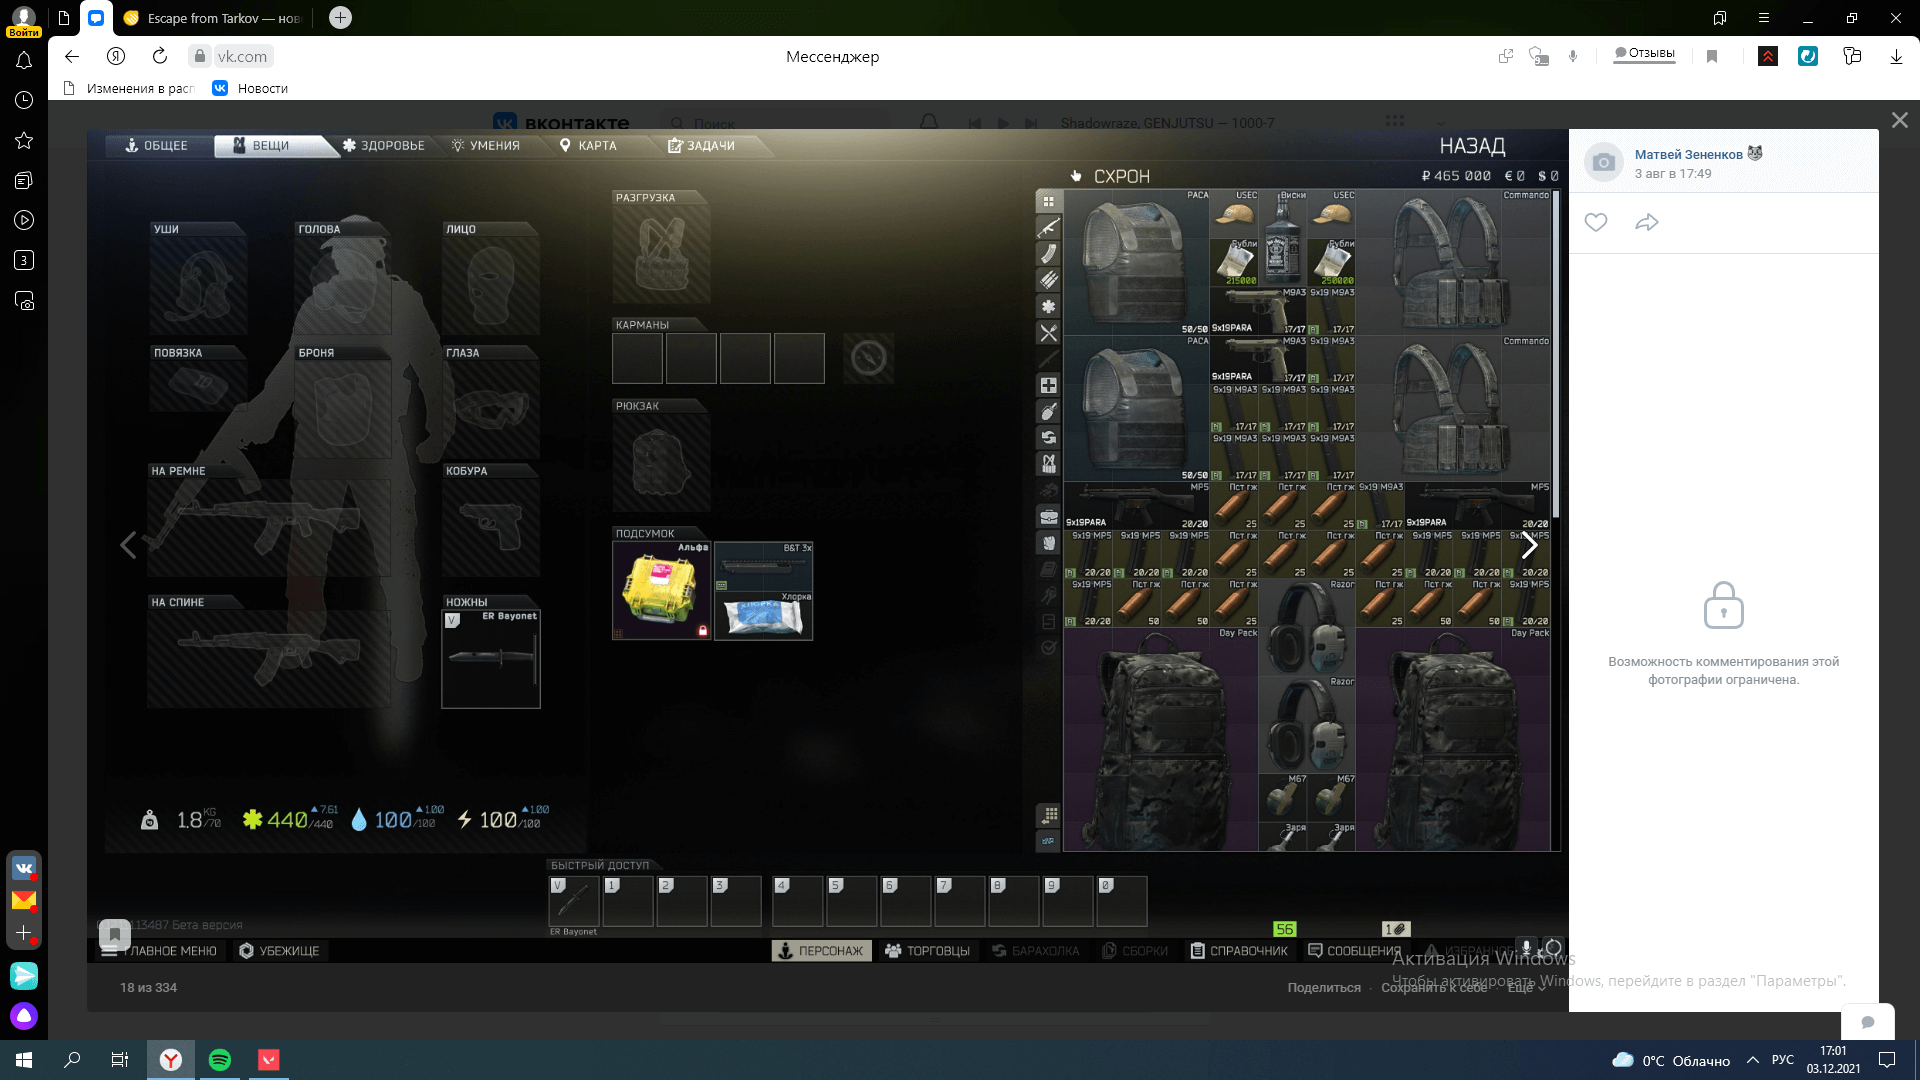Click the ОБЩЕЕ tab in game image
The width and height of the screenshot is (1920, 1080).
pyautogui.click(x=157, y=146)
